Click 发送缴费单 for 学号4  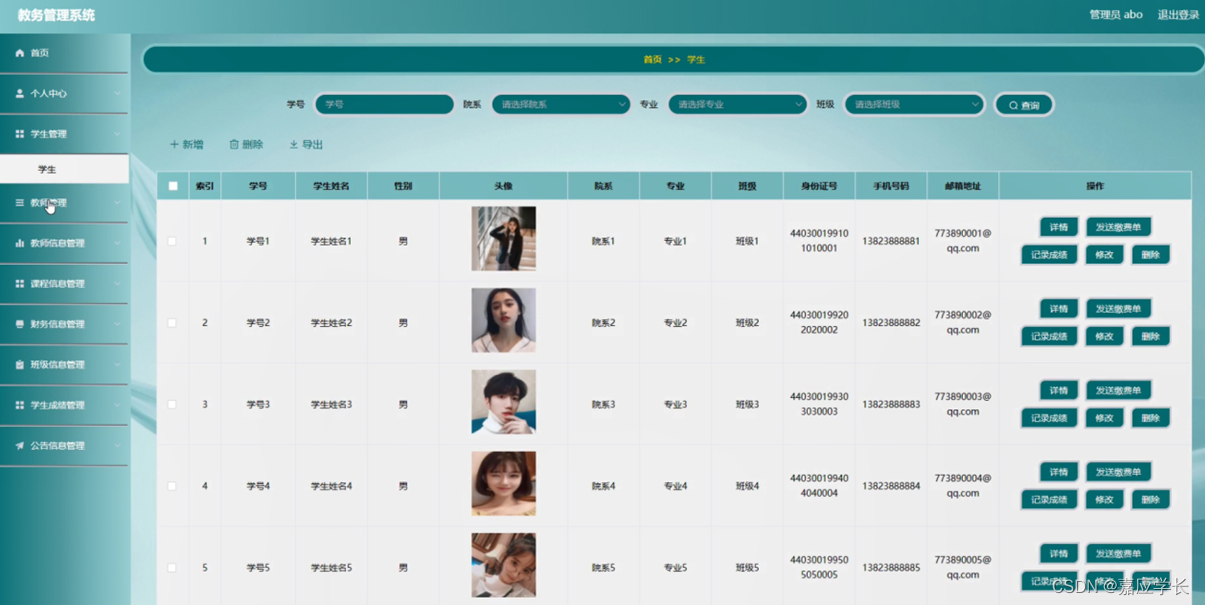[x=1118, y=472]
